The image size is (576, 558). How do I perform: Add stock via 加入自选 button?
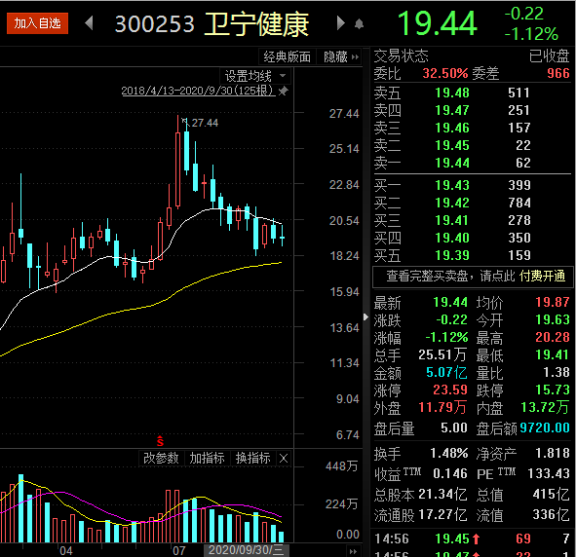[37, 24]
